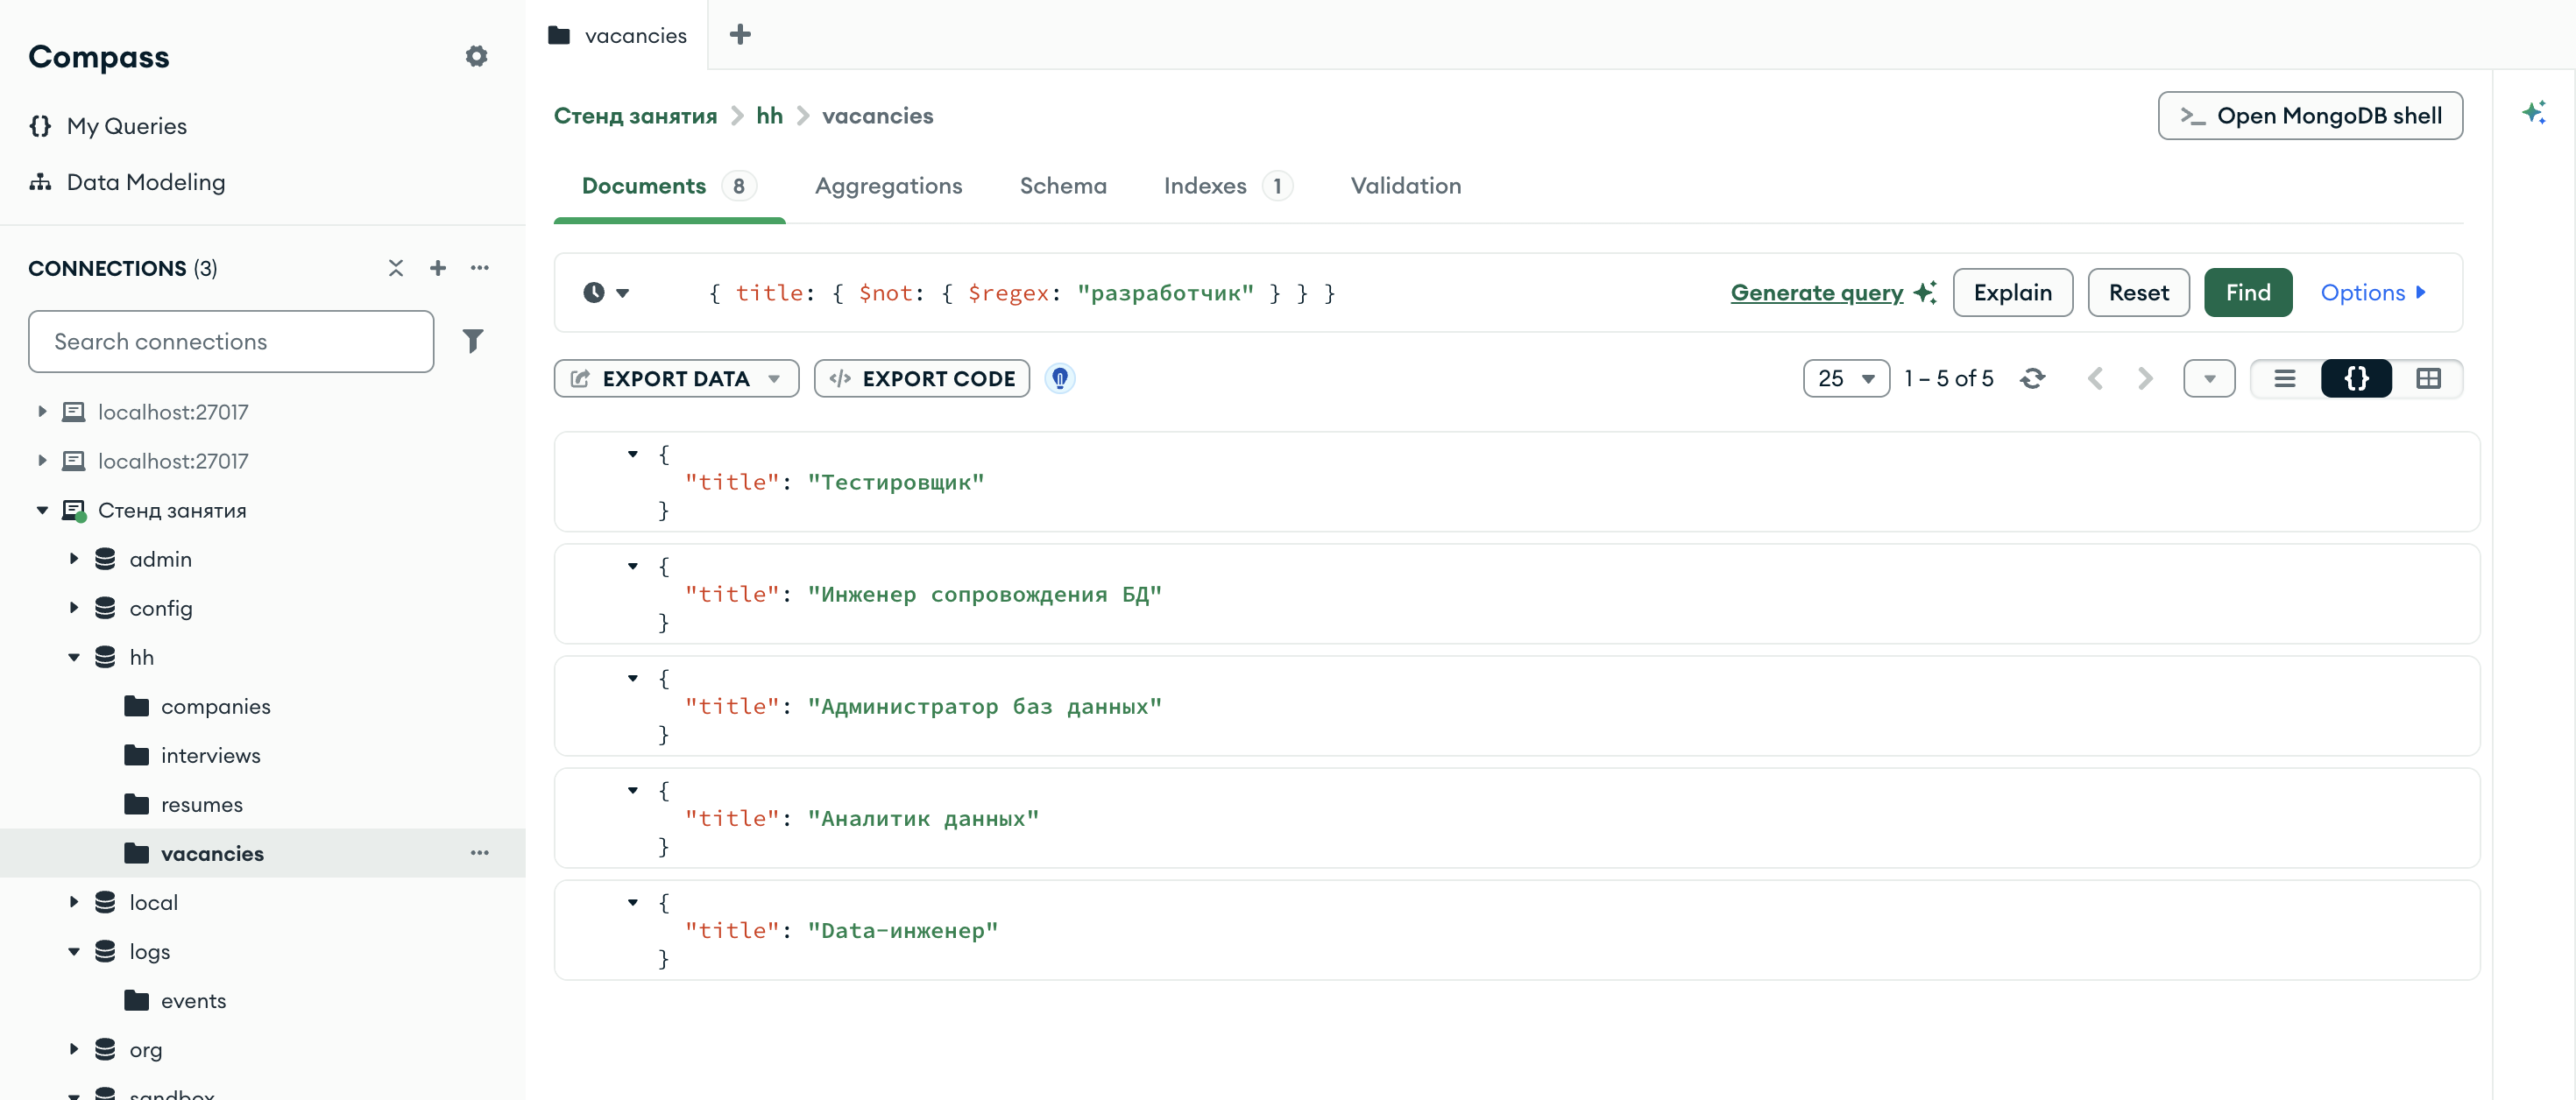Image resolution: width=2576 pixels, height=1100 pixels.
Task: Switch to Indexes tab
Action: coord(1227,186)
